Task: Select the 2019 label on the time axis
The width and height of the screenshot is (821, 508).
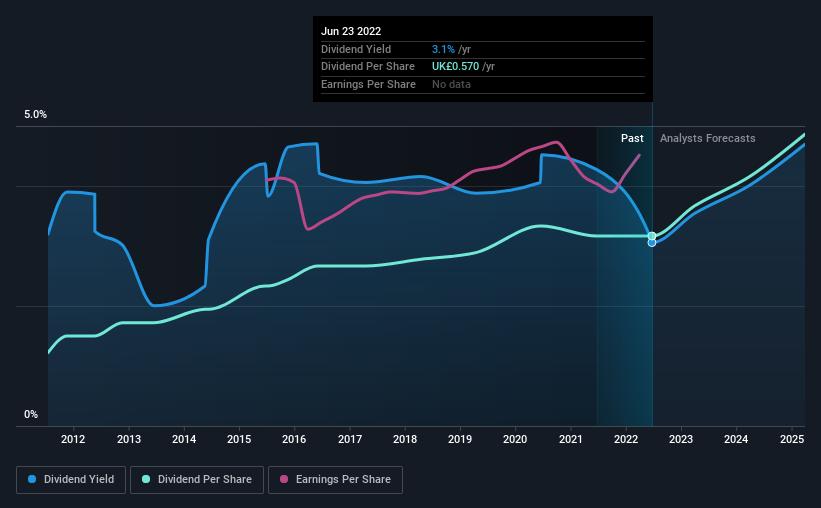Action: [460, 439]
